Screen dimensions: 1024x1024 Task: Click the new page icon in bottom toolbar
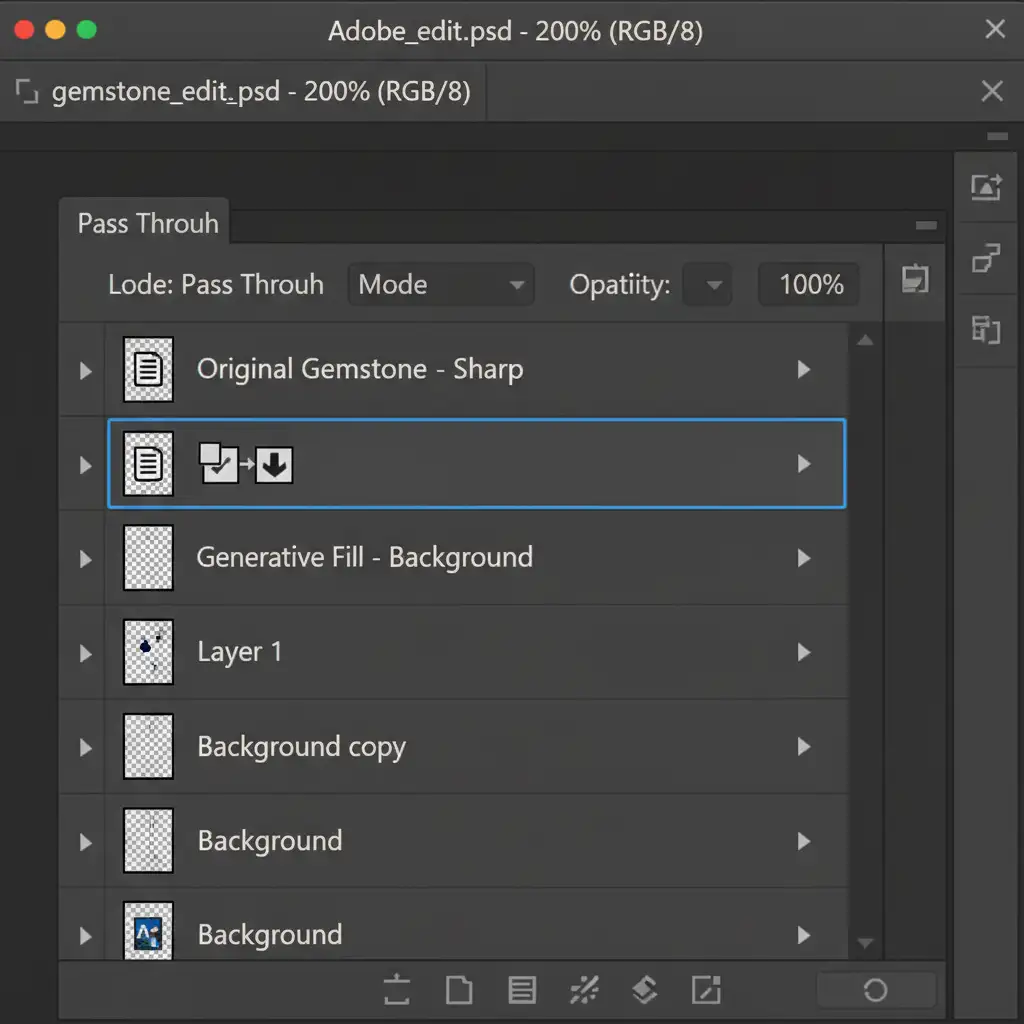(458, 990)
